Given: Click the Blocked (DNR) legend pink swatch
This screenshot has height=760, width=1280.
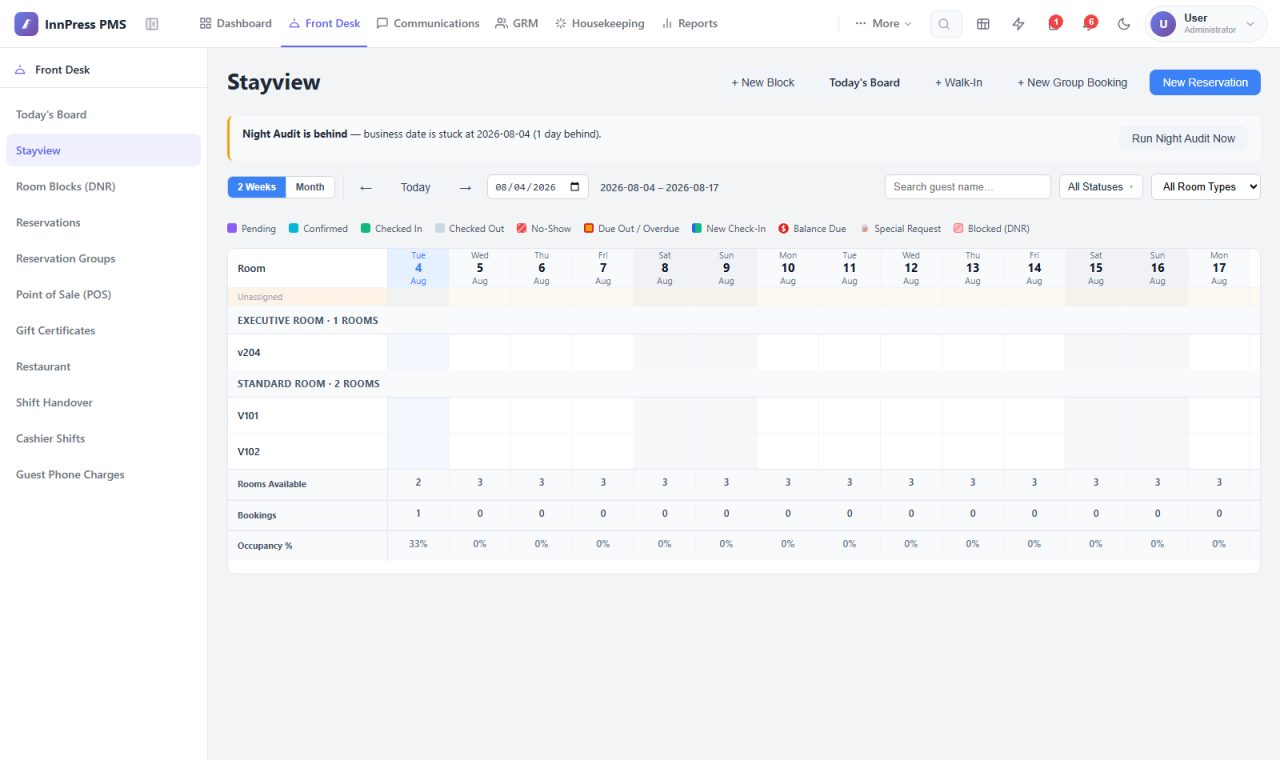Looking at the screenshot, I should [958, 229].
